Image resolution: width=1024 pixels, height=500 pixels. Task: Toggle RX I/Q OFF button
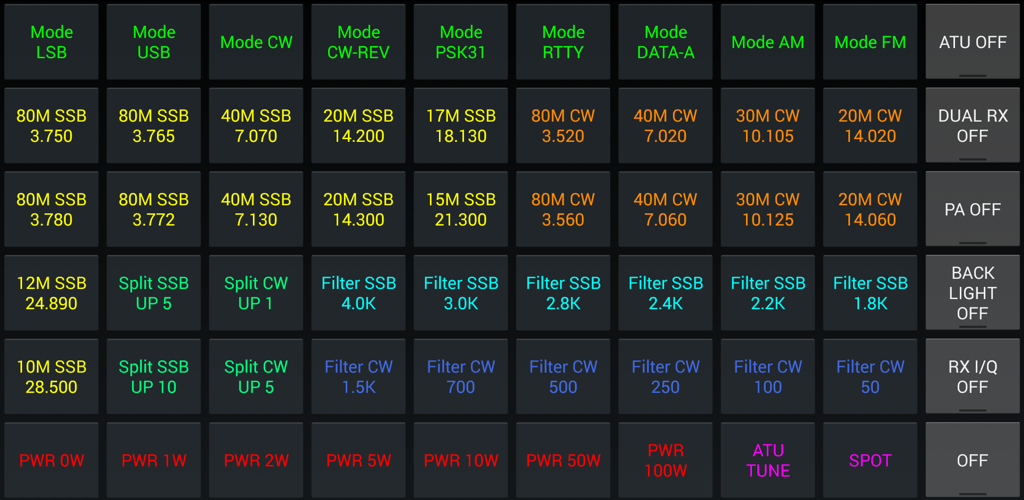click(x=972, y=376)
